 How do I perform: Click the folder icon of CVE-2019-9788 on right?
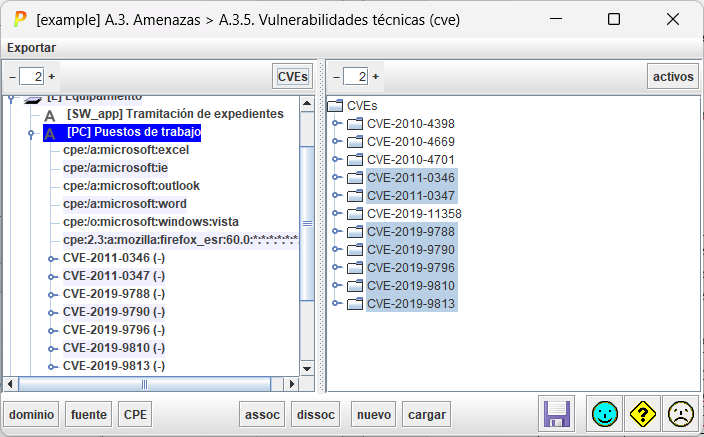click(x=355, y=231)
